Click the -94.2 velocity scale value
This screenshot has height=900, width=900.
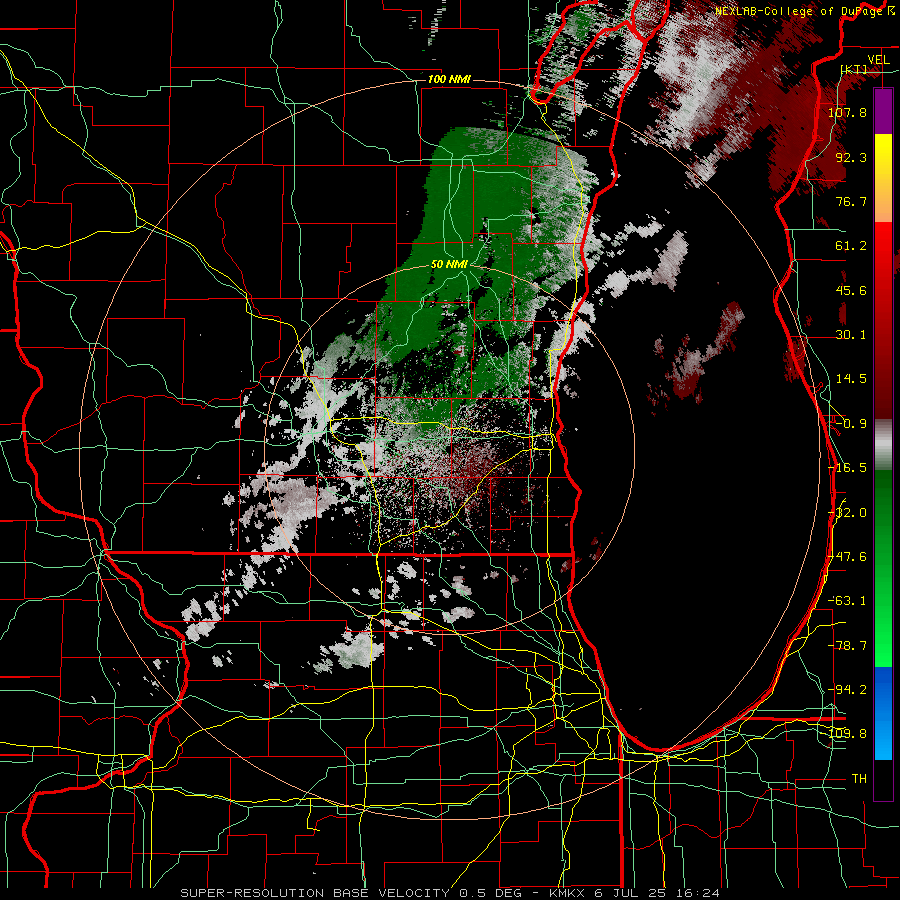(847, 689)
